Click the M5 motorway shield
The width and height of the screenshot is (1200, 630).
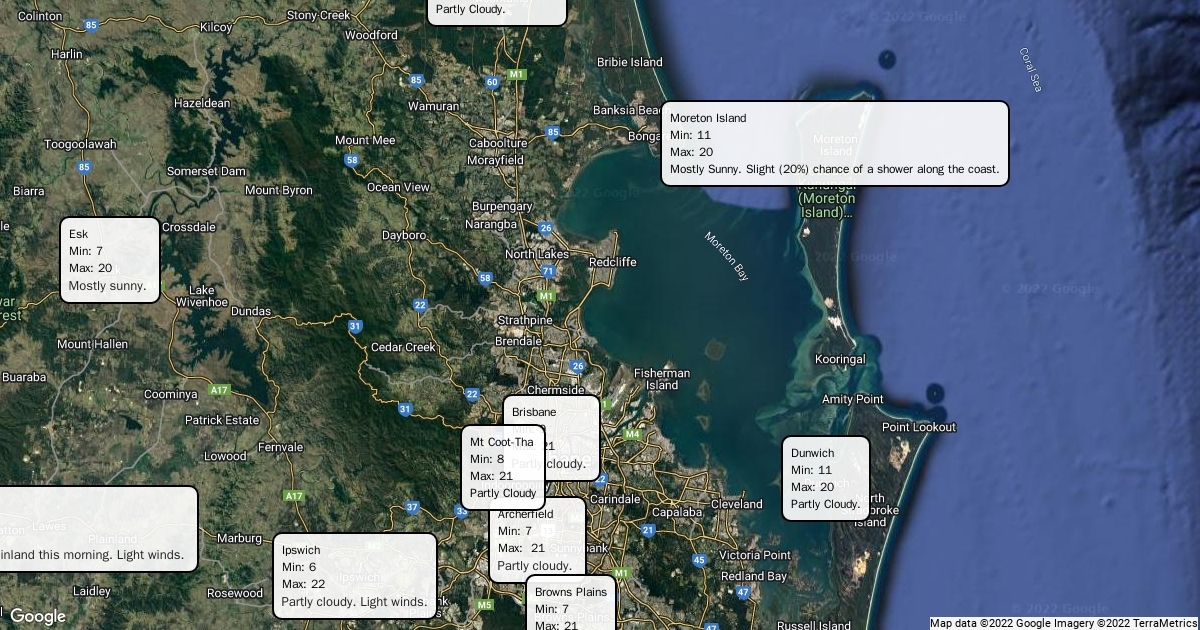click(485, 604)
